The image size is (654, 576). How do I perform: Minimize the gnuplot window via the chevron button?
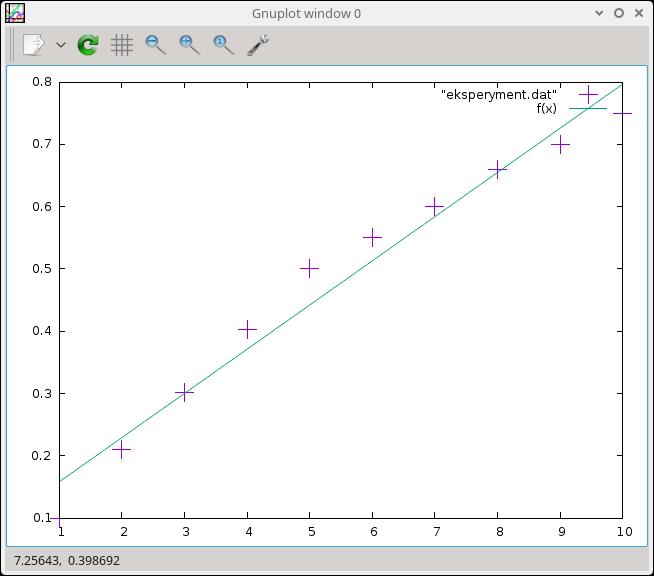pyautogui.click(x=599, y=13)
